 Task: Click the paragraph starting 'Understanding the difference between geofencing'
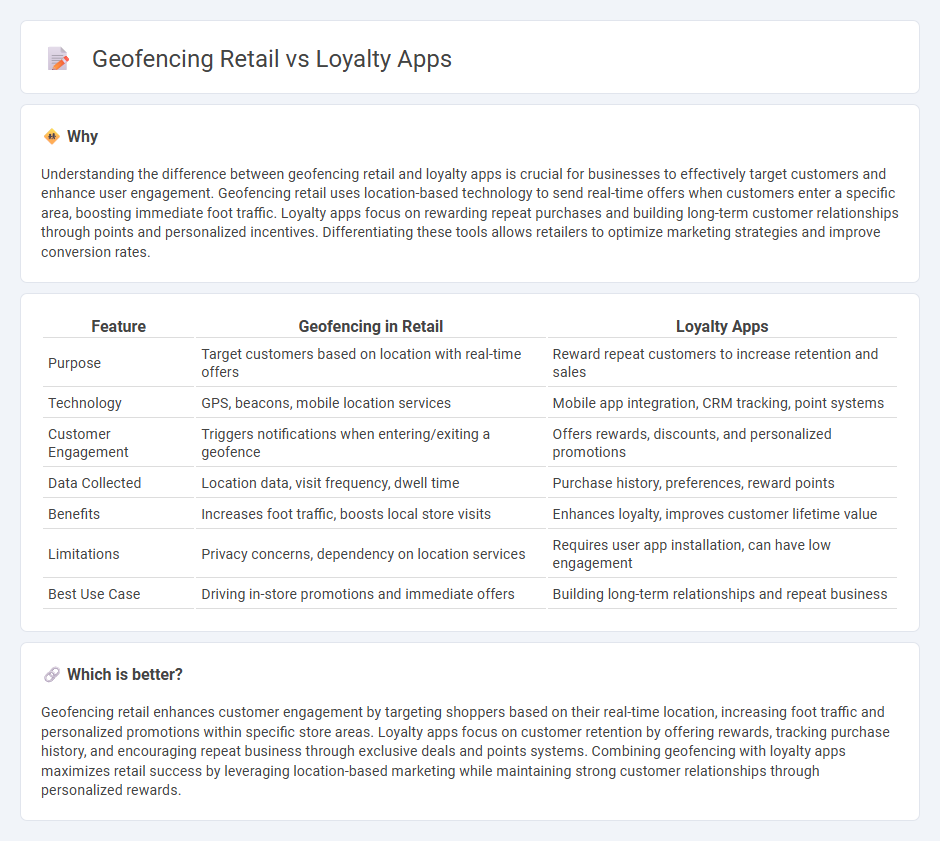pyautogui.click(x=469, y=213)
